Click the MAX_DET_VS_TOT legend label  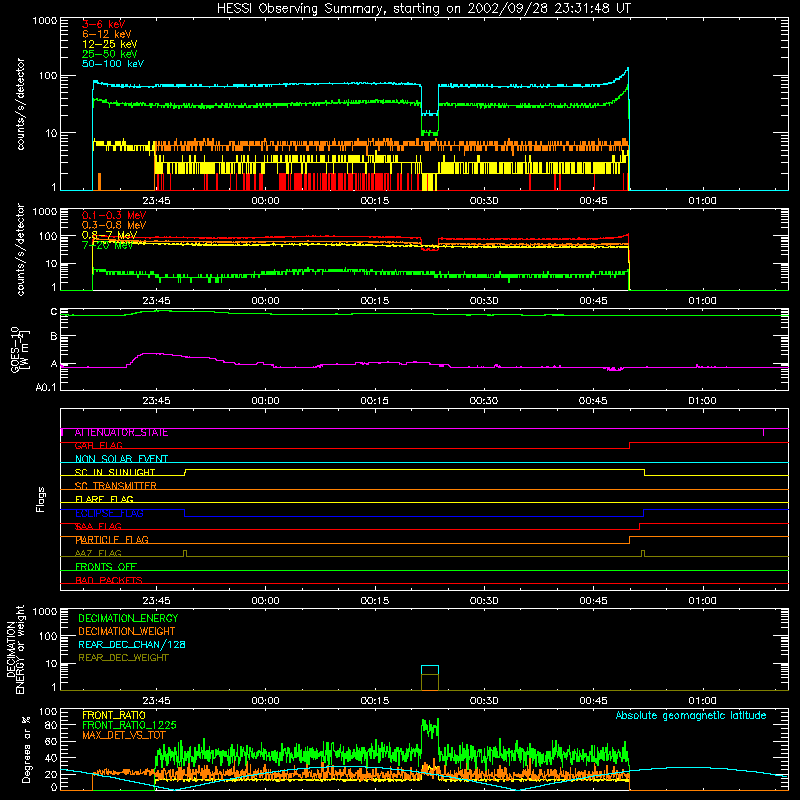[x=123, y=735]
